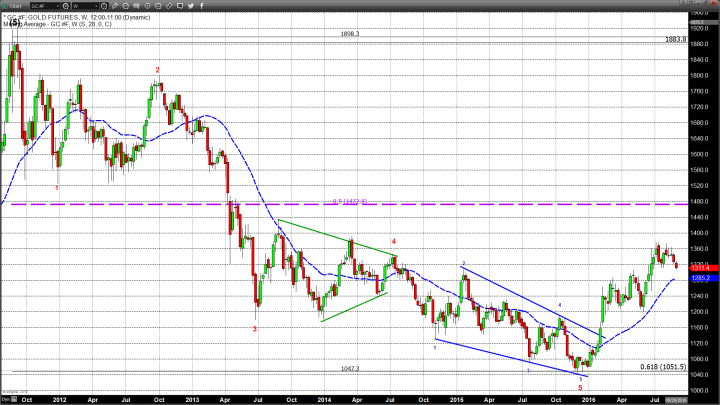Click the 1047.3 support line label
This screenshot has width=720, height=405.
[x=350, y=368]
